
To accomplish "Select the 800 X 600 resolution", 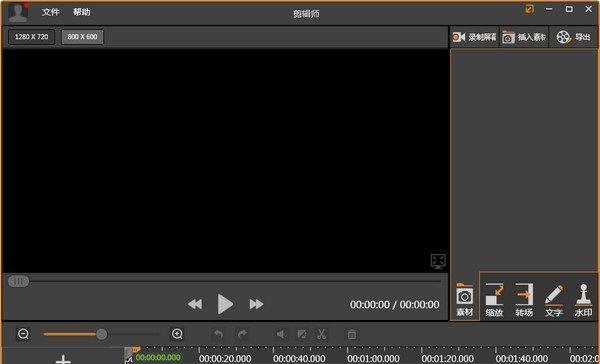I will (82, 37).
